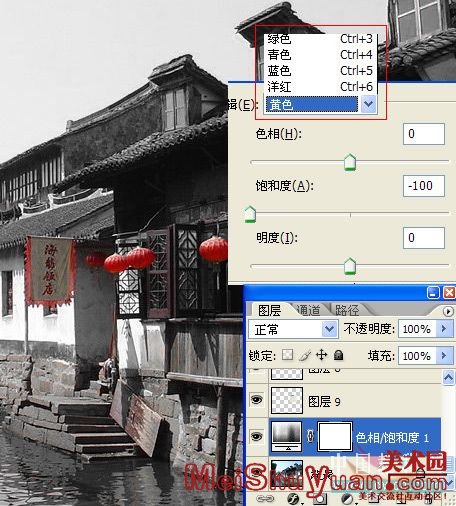Click the 饱和度 saturation slider handle

tap(250, 214)
